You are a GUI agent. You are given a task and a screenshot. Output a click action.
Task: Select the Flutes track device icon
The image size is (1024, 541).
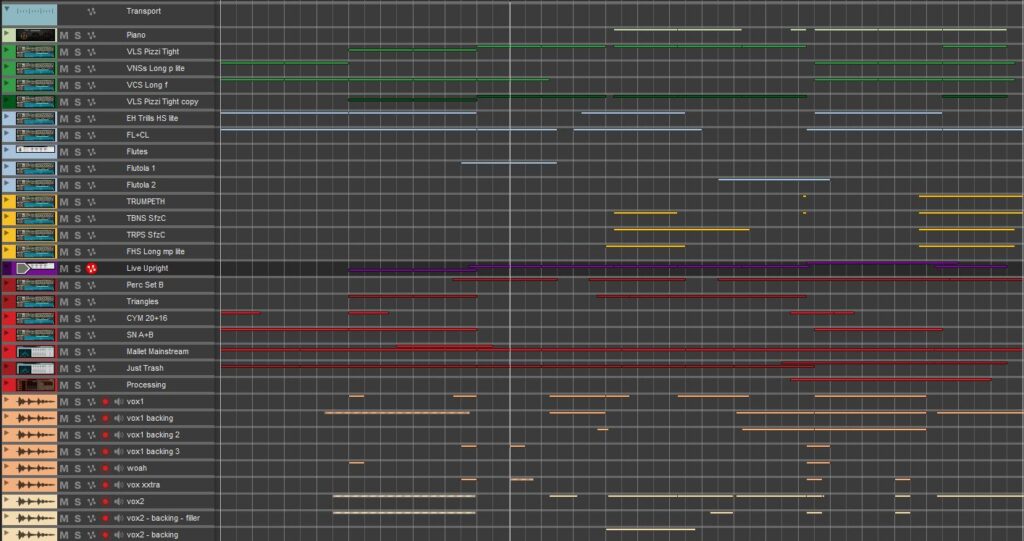(35, 152)
